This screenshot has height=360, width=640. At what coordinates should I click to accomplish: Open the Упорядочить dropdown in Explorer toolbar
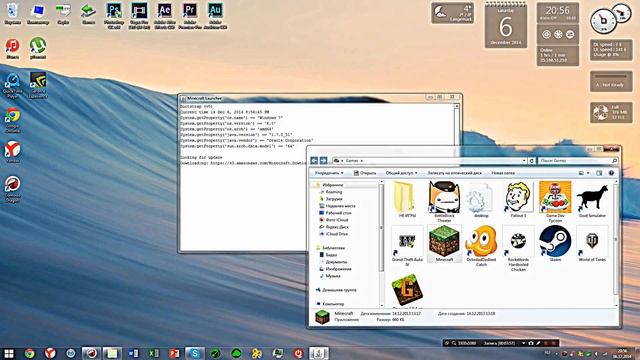tap(329, 173)
